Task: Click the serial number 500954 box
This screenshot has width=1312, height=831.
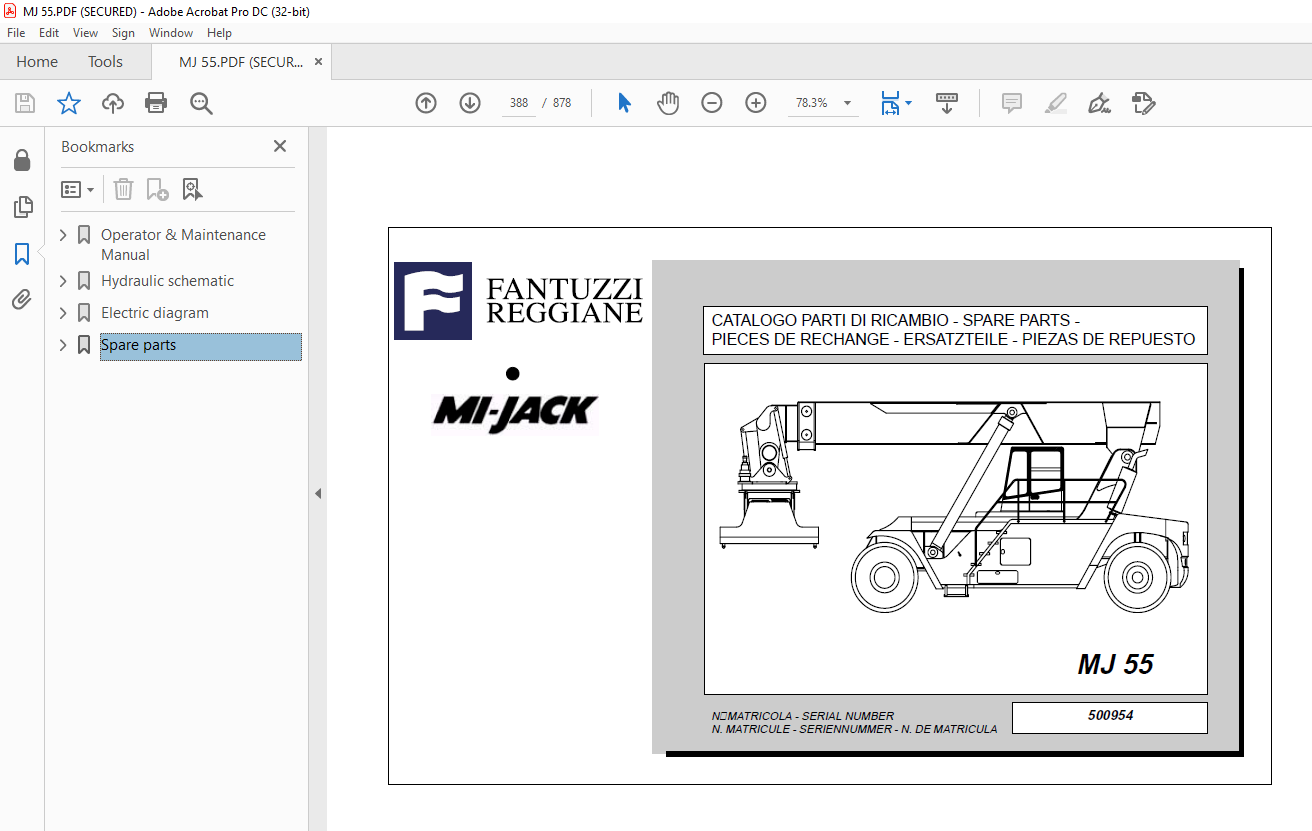Action: (1110, 717)
